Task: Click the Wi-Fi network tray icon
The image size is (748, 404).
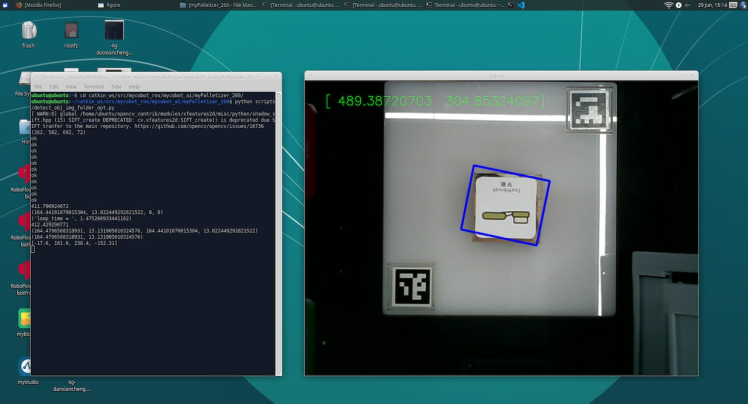Action: [x=668, y=5]
